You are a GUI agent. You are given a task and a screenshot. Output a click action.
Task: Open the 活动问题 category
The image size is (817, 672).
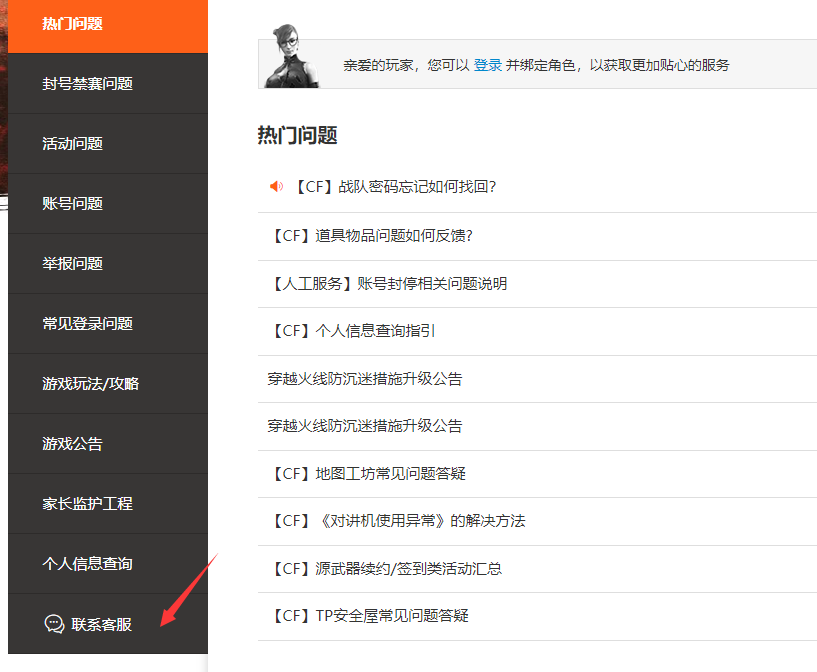tap(108, 144)
